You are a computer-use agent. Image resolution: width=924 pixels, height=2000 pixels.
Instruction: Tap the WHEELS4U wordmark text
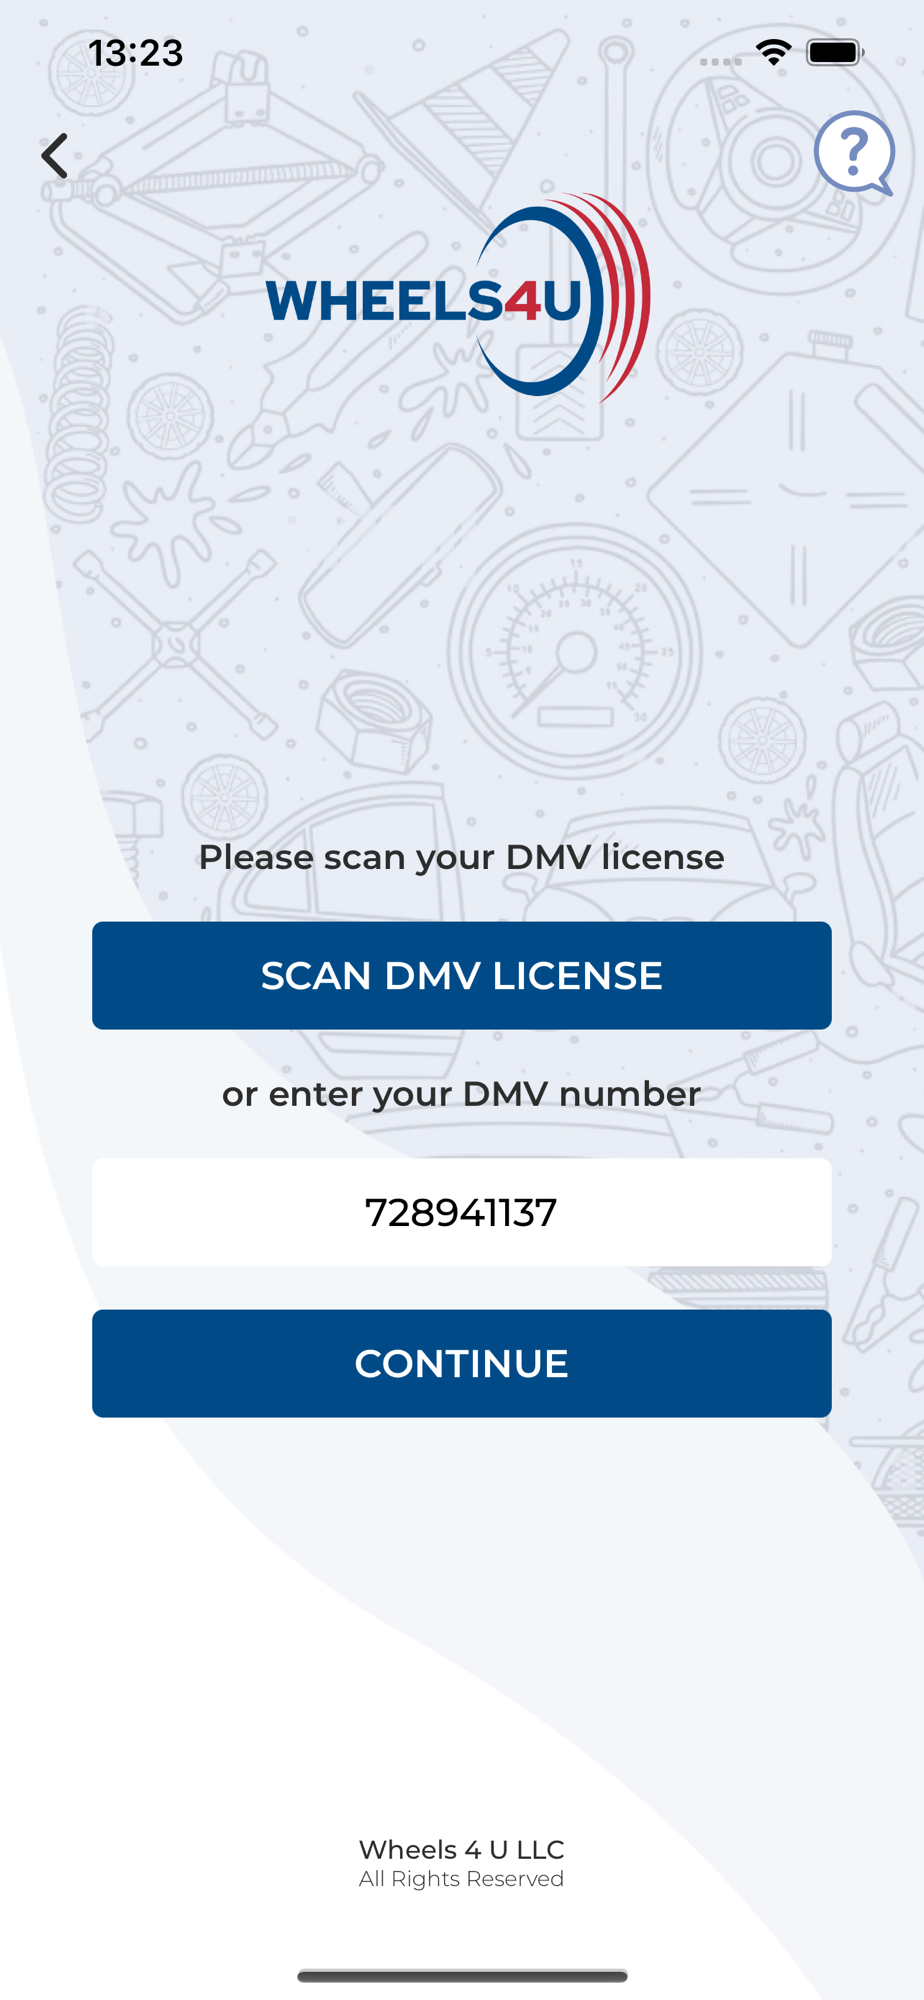(423, 300)
